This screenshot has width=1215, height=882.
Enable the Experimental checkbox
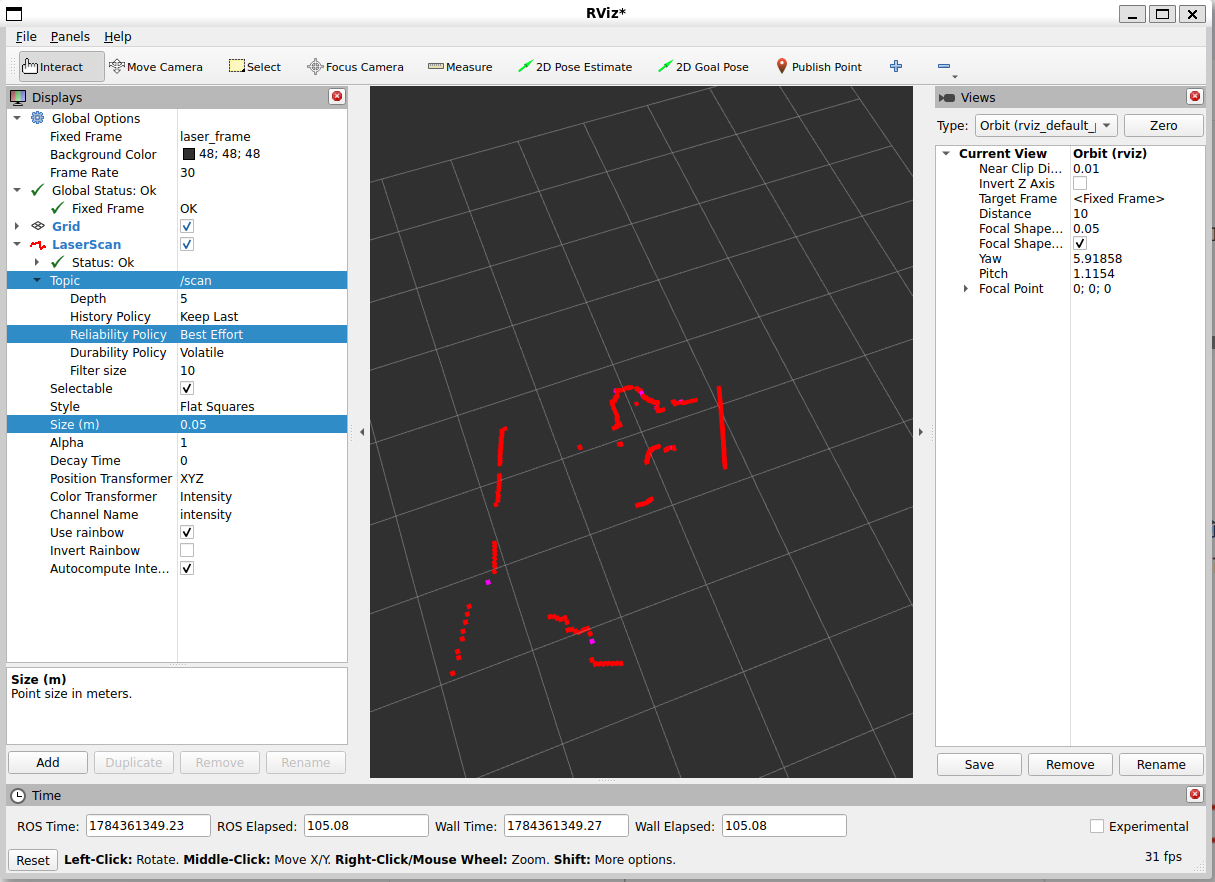coord(1097,826)
